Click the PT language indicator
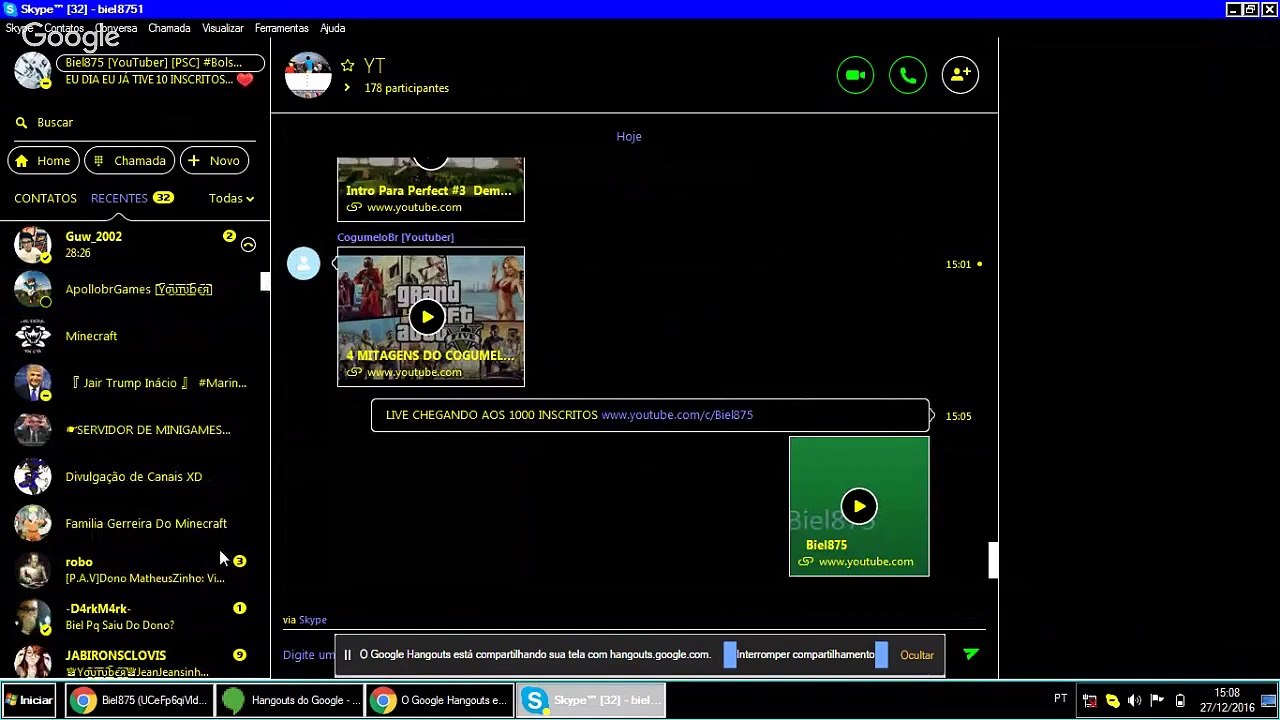This screenshot has width=1280, height=720. pos(1060,698)
